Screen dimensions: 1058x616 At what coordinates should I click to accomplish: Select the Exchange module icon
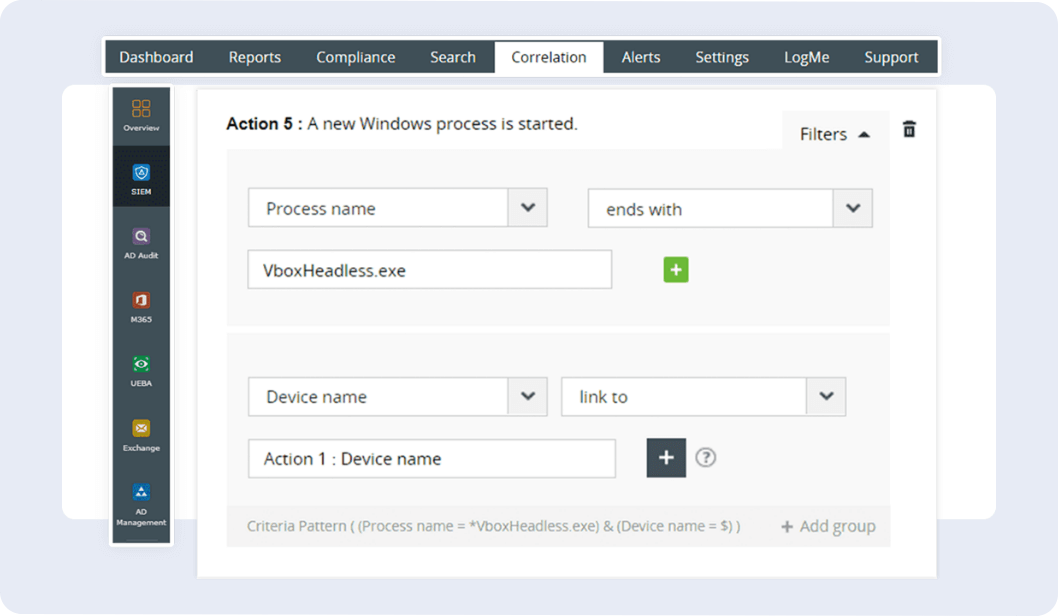point(141,434)
